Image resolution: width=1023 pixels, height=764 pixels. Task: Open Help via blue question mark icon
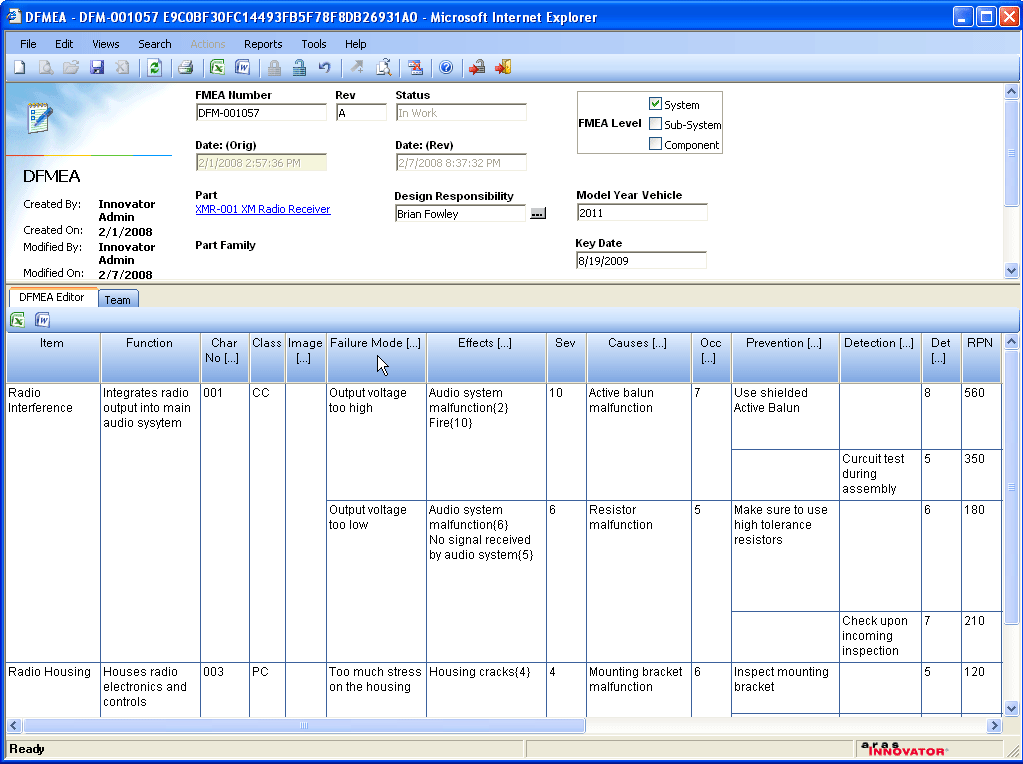(x=446, y=68)
